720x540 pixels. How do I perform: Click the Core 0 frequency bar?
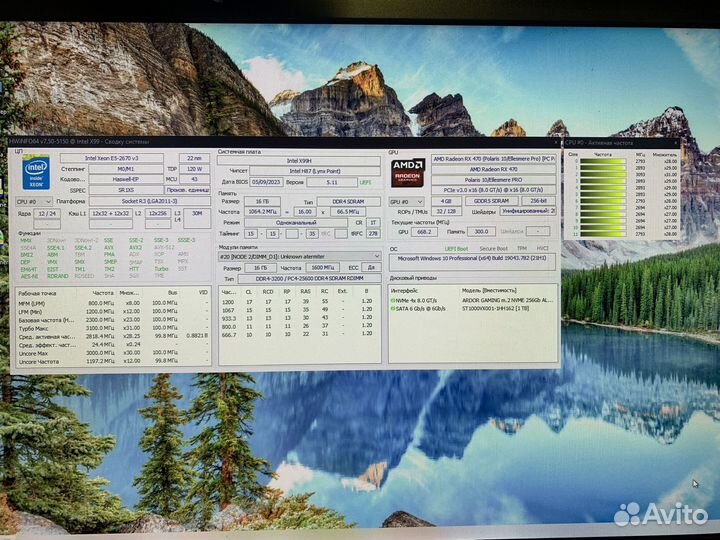pyautogui.click(x=603, y=163)
